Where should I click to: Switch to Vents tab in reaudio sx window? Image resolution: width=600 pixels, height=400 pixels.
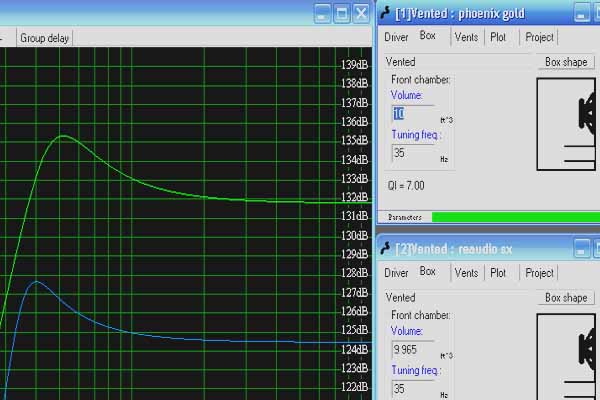coord(466,272)
